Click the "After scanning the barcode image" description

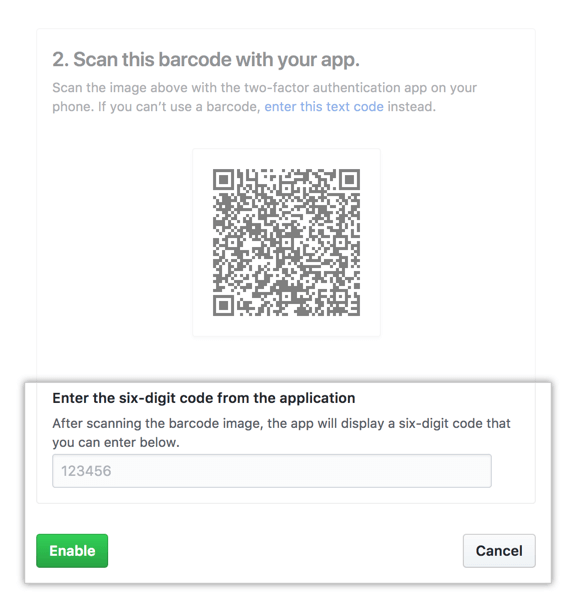[x=281, y=433]
